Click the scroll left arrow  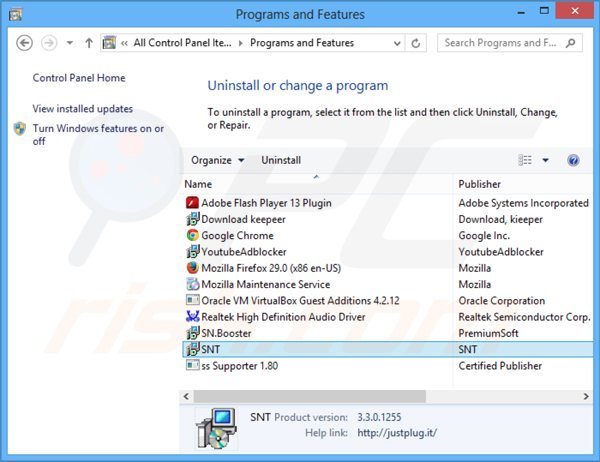click(186, 397)
